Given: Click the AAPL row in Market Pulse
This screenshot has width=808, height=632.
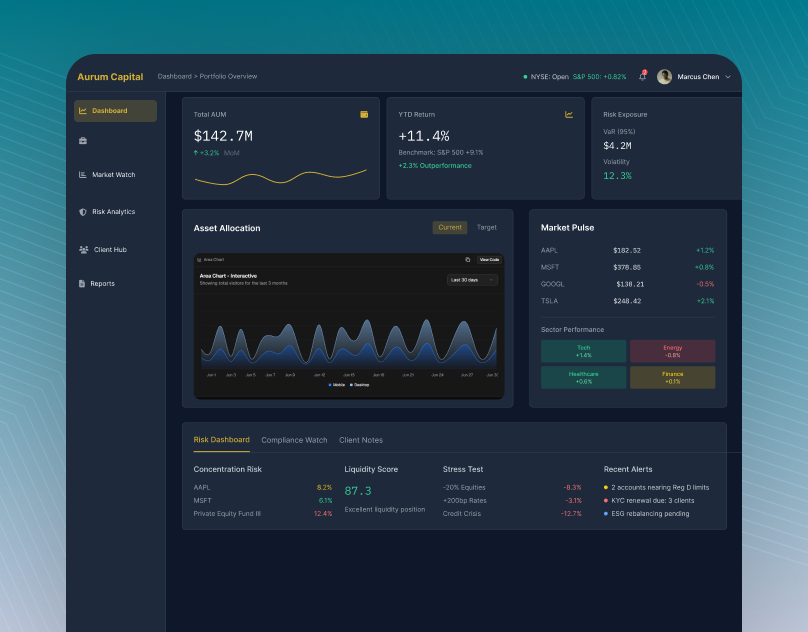Looking at the screenshot, I should pyautogui.click(x=628, y=251).
